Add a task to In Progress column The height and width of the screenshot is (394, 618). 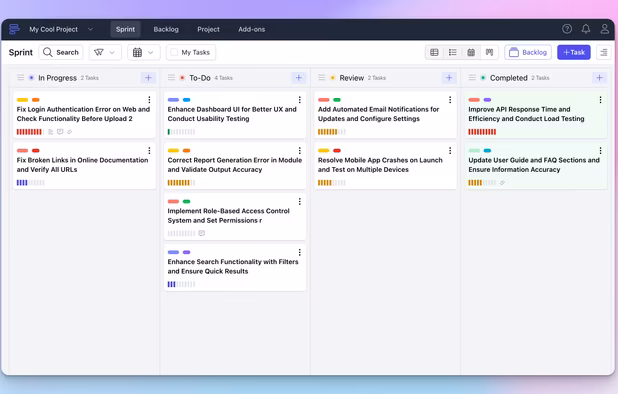coord(148,78)
